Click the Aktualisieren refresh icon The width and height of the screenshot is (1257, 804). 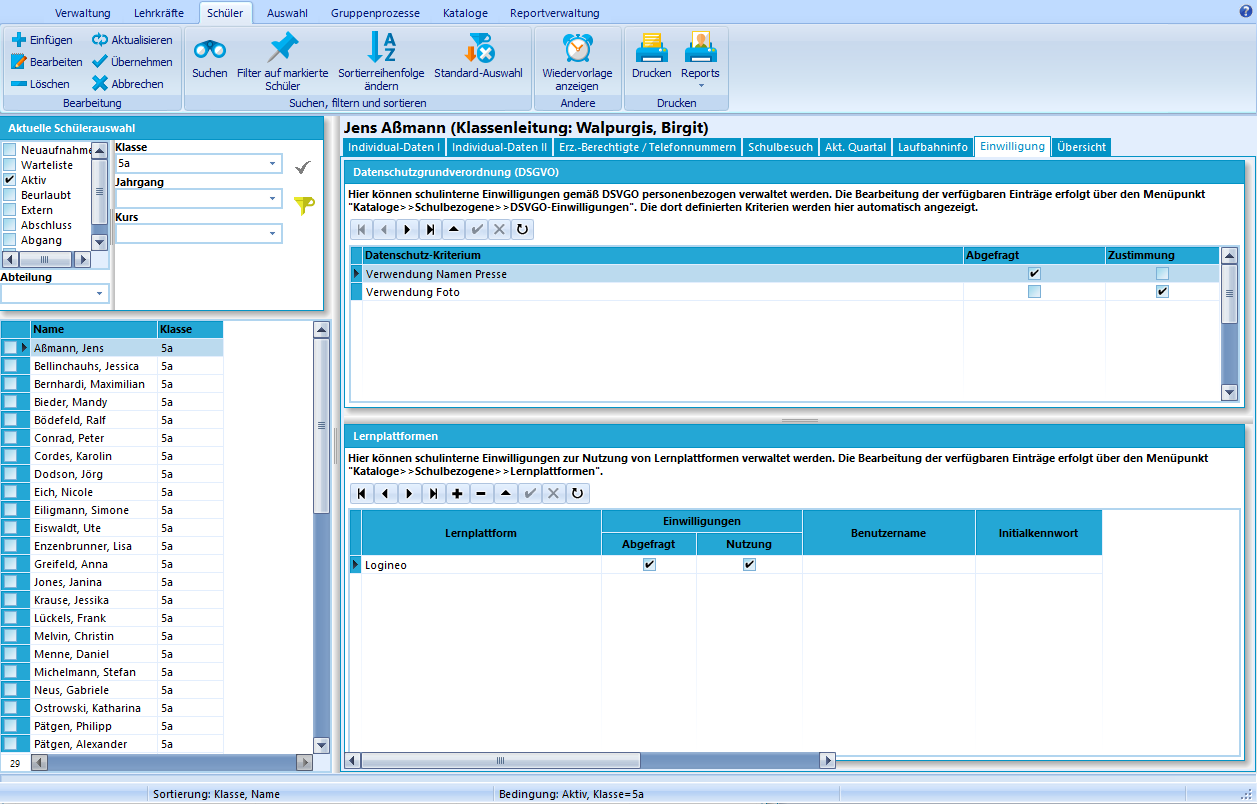point(100,40)
